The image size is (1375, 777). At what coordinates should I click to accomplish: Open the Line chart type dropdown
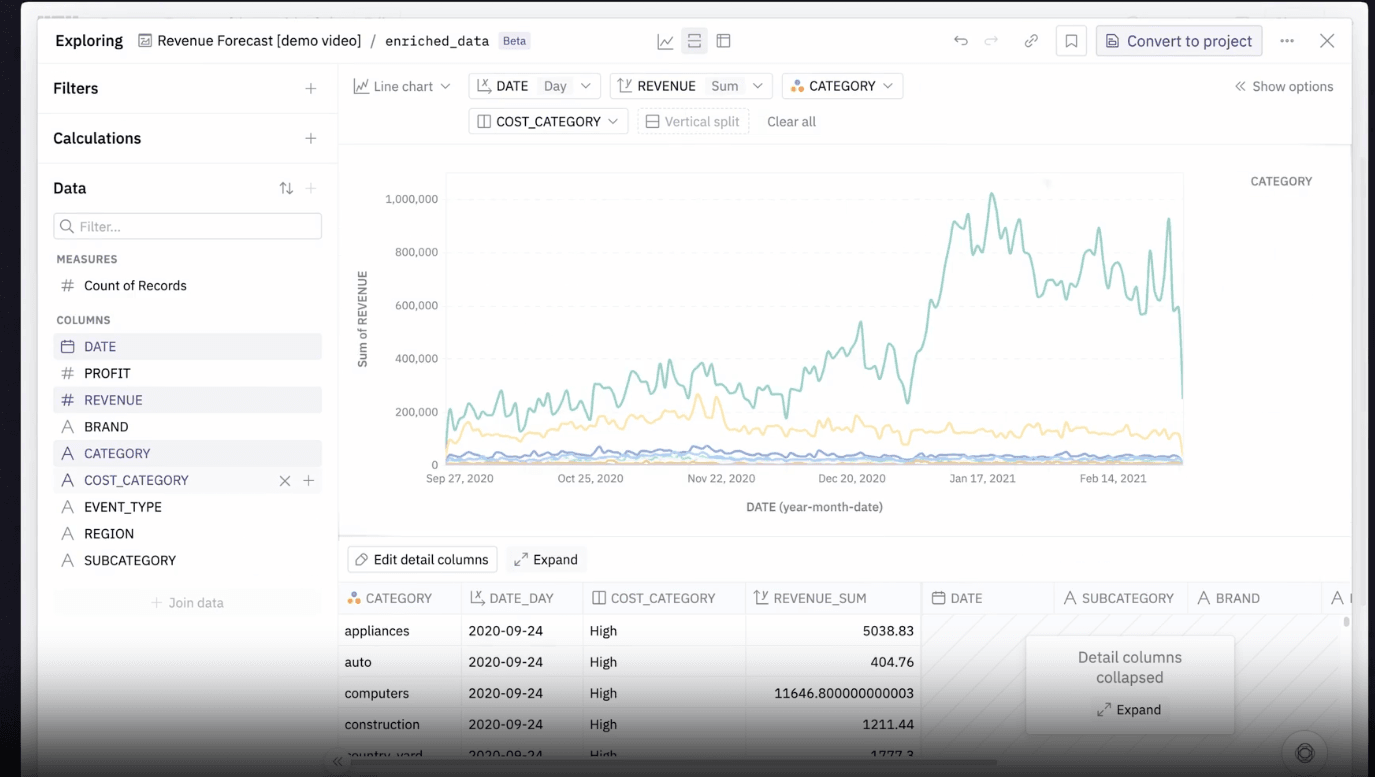[x=402, y=87]
